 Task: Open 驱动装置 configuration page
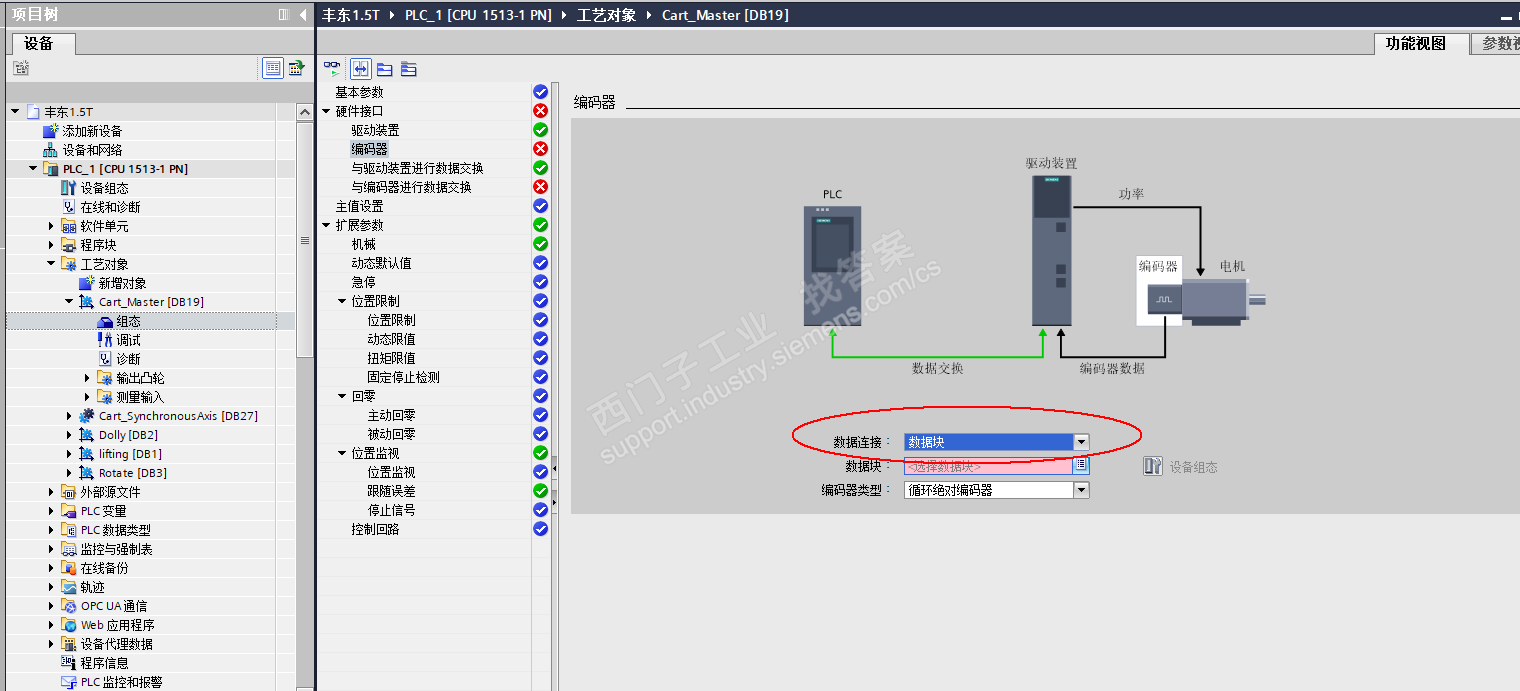tap(375, 130)
